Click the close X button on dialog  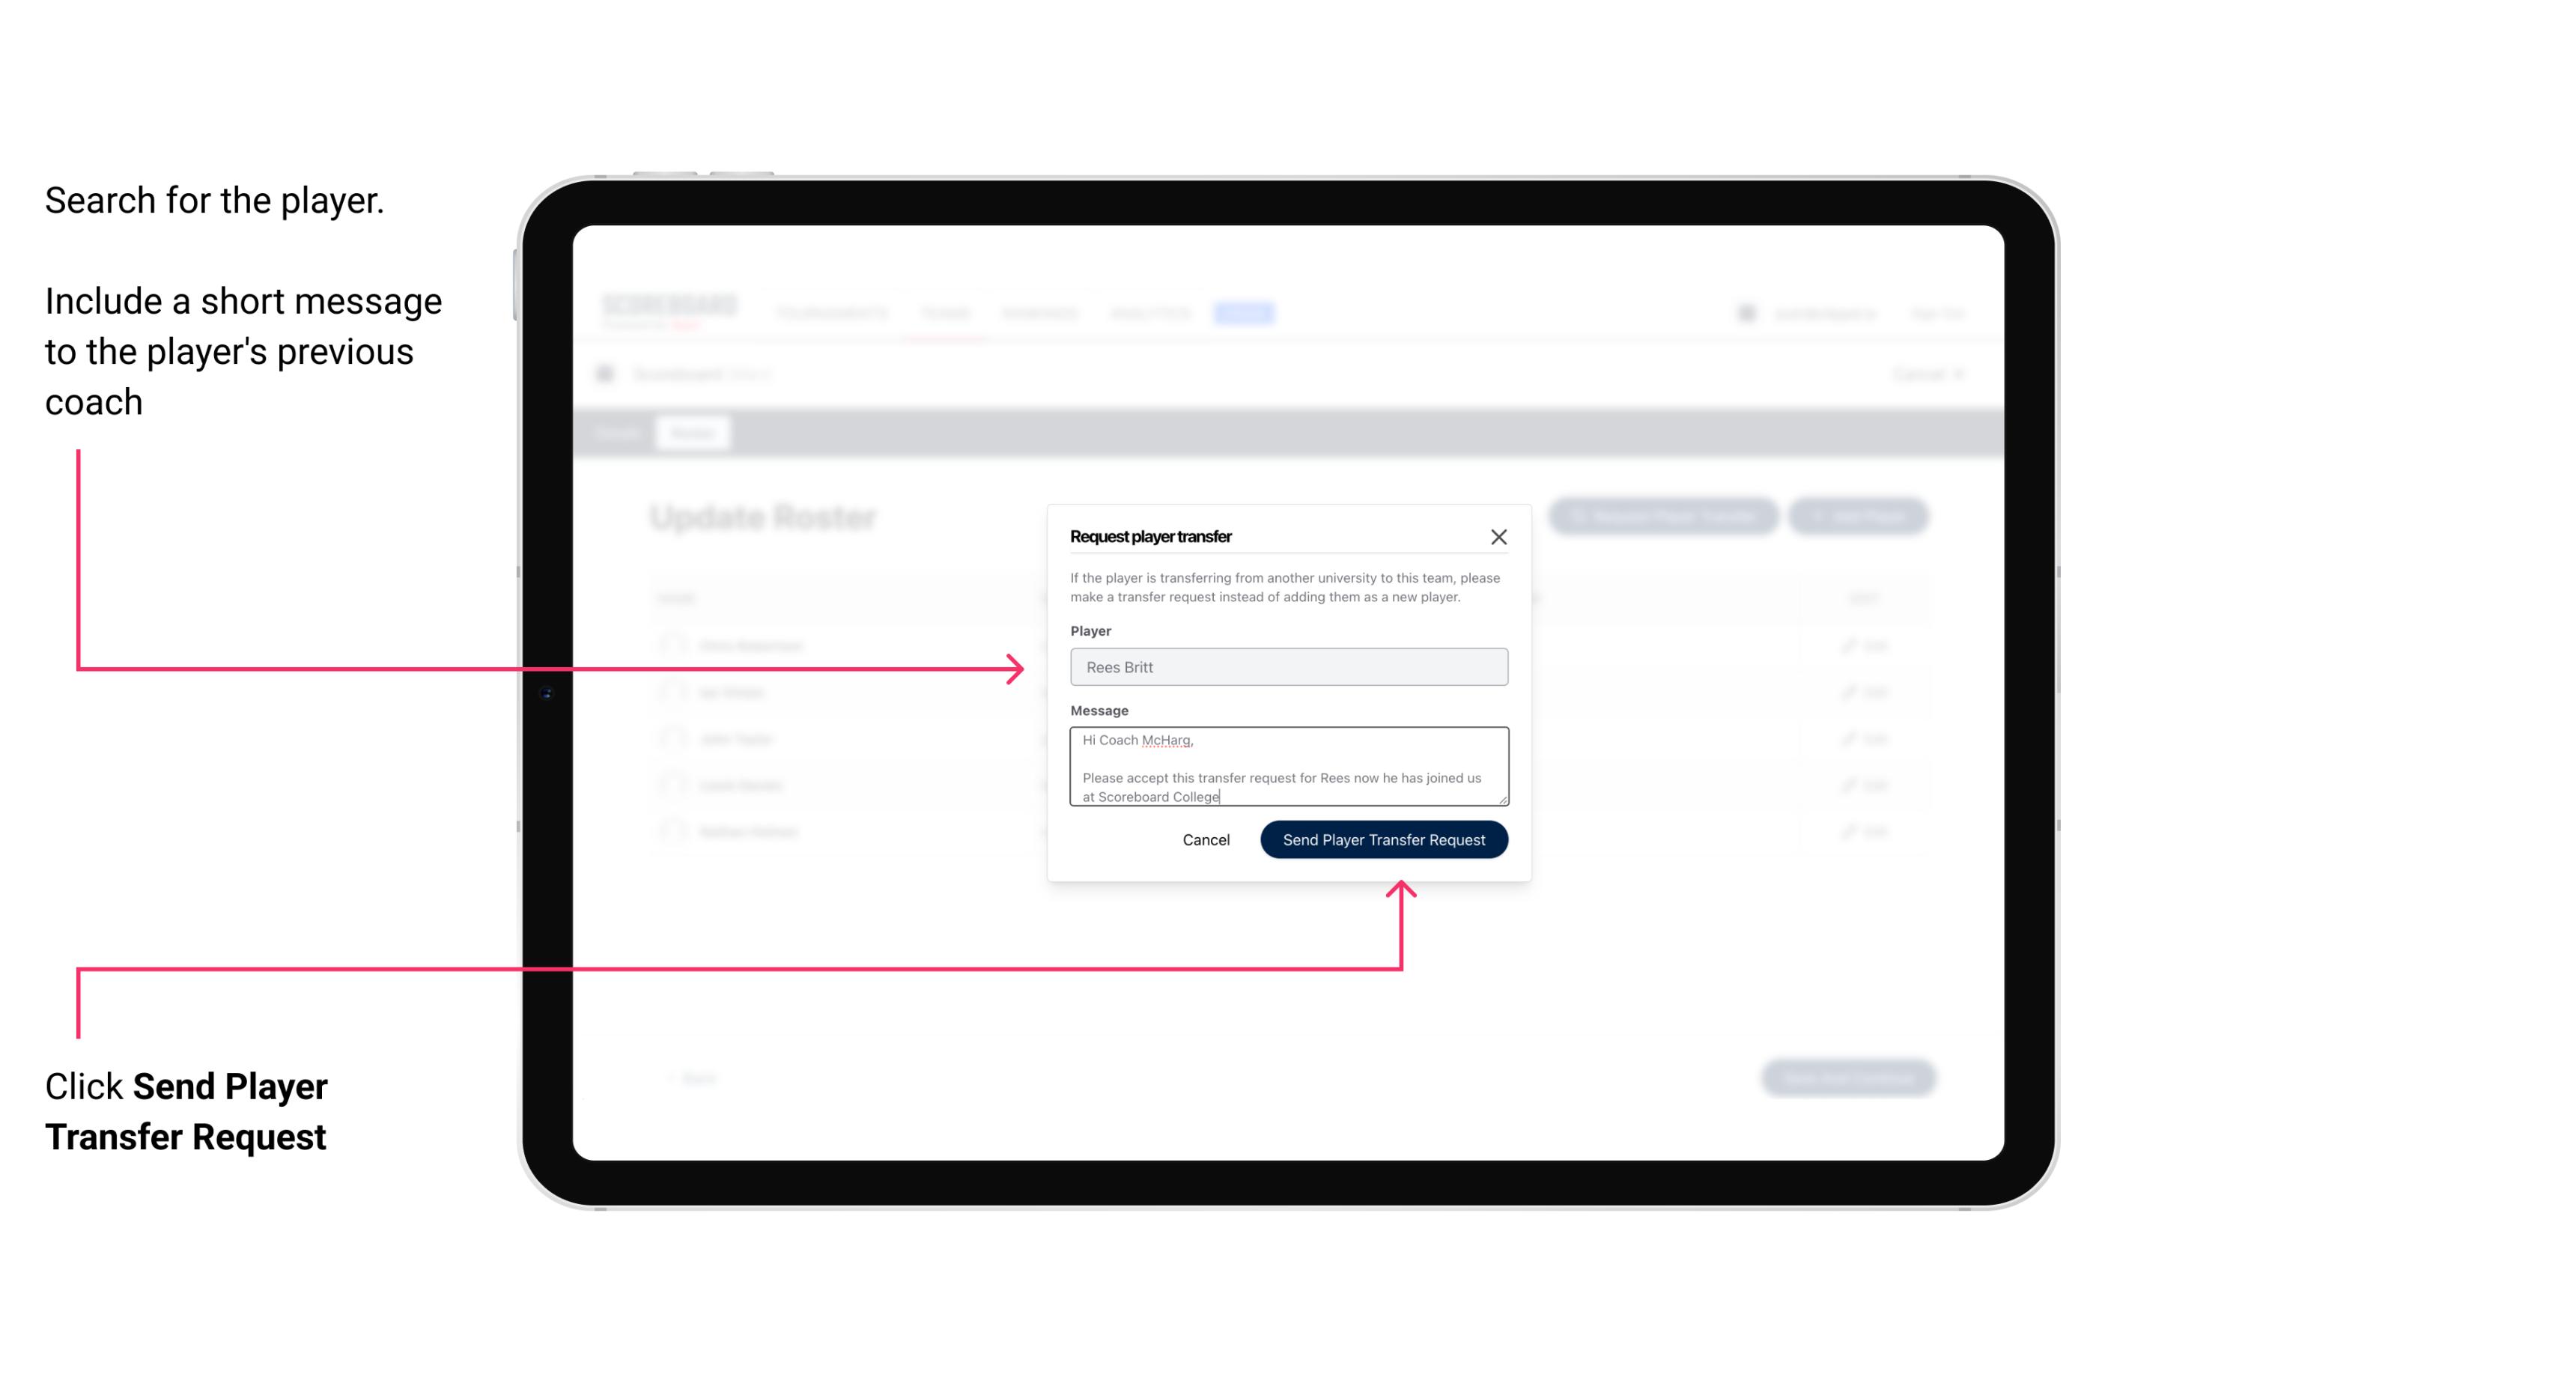pos(1499,536)
